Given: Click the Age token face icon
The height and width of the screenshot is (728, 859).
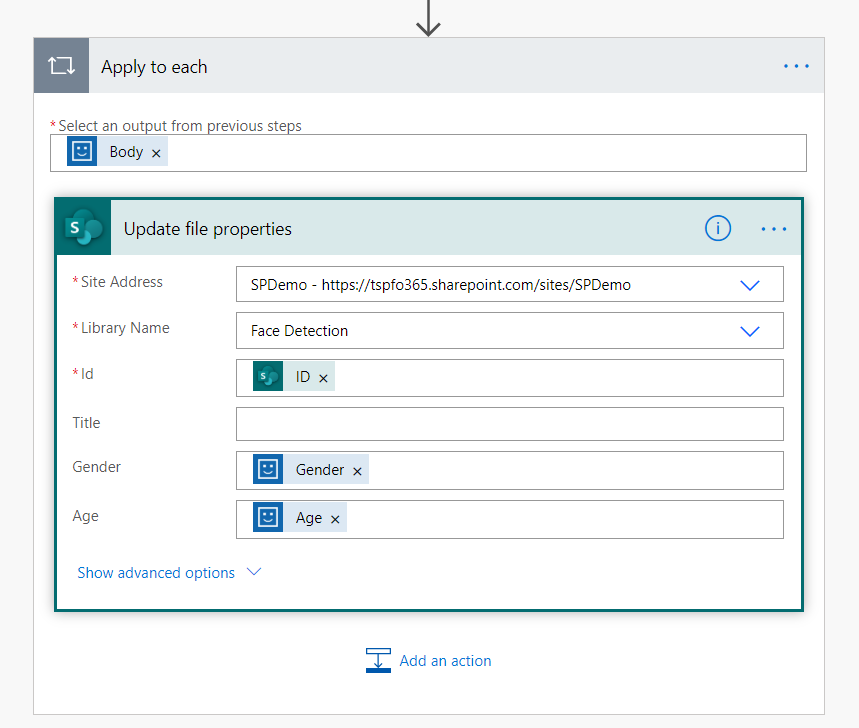Looking at the screenshot, I should pyautogui.click(x=268, y=518).
